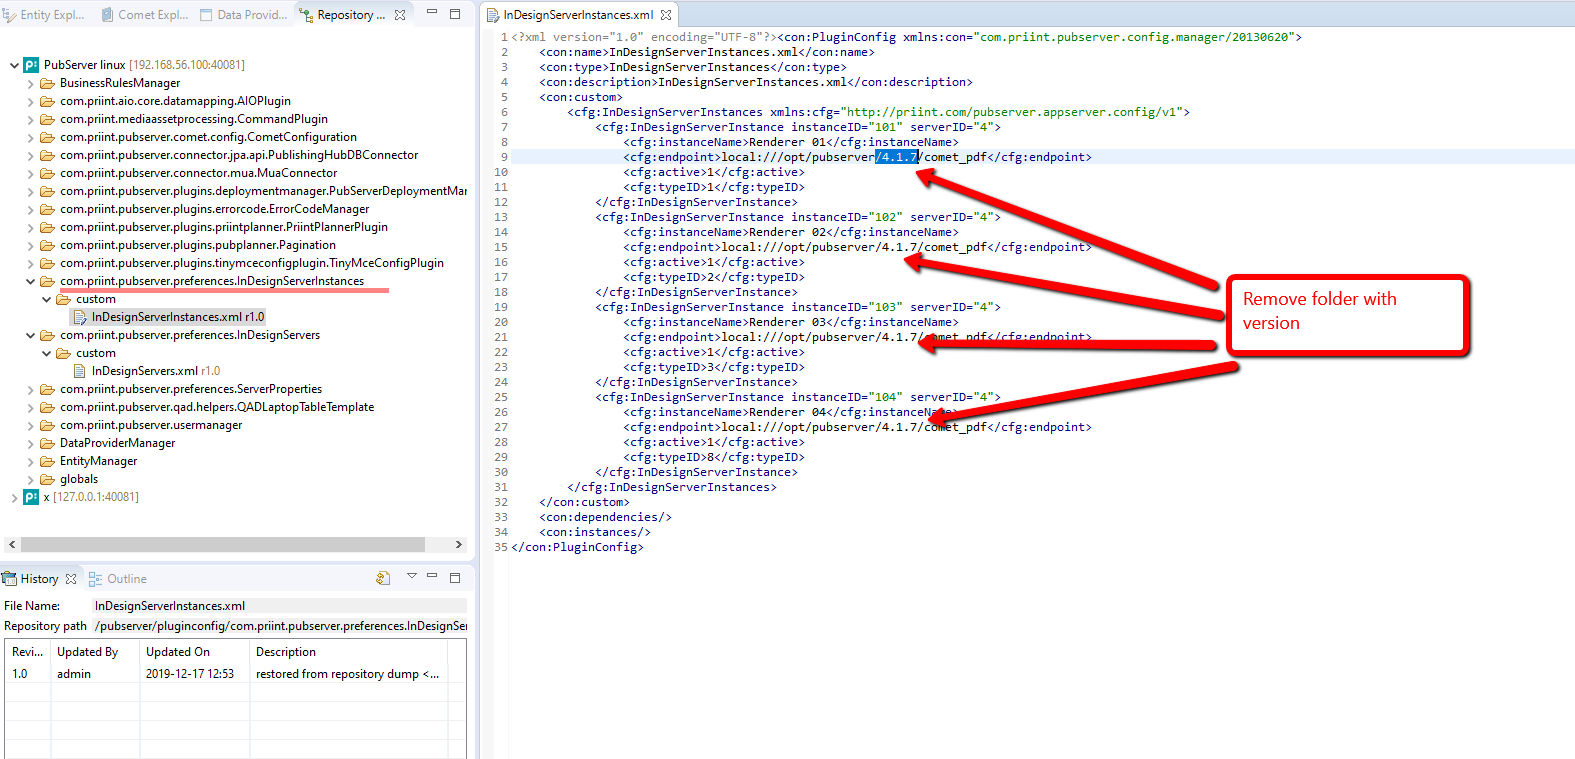The width and height of the screenshot is (1575, 759).
Task: Click the refresh history icon in History panel
Action: coord(383,578)
